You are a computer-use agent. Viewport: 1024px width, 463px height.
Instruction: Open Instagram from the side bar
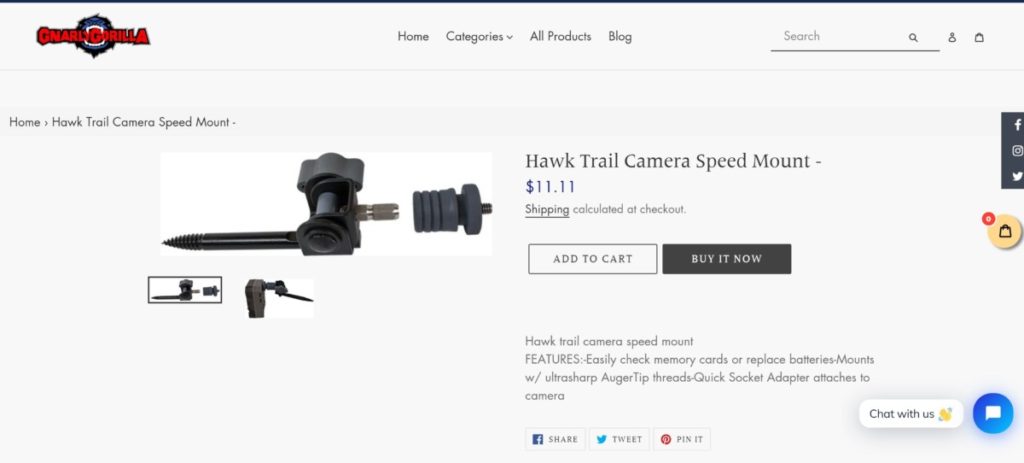coord(1017,151)
